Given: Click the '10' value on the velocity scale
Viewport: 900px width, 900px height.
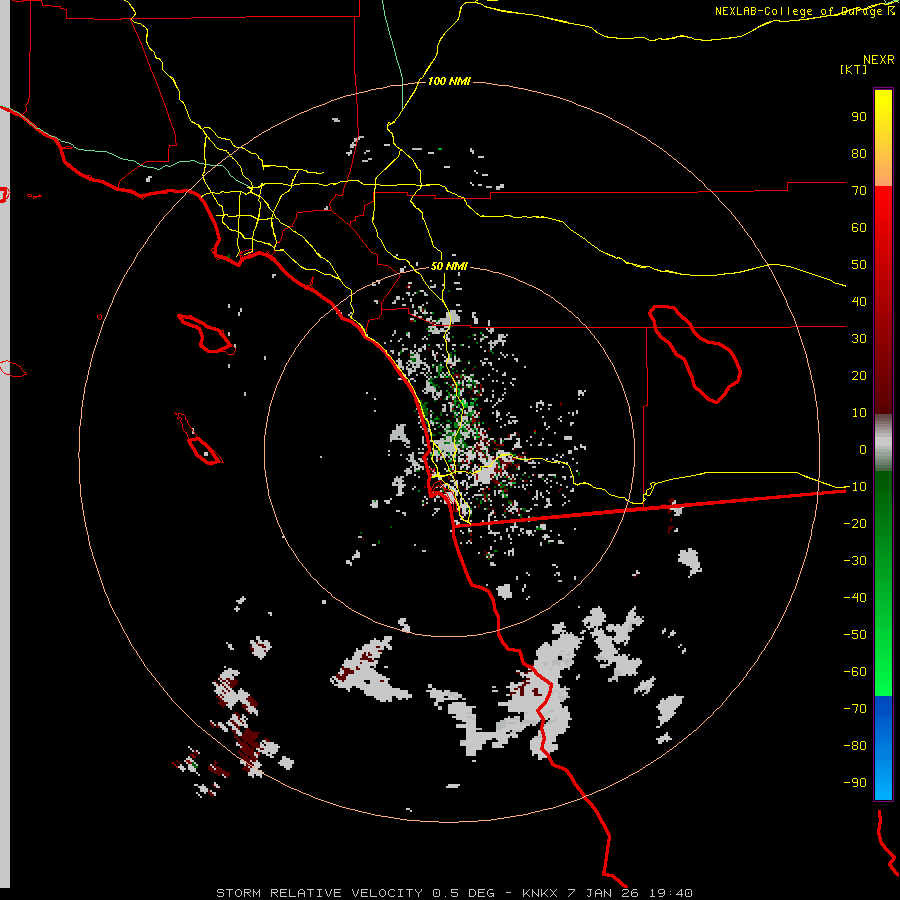Looking at the screenshot, I should tap(859, 413).
